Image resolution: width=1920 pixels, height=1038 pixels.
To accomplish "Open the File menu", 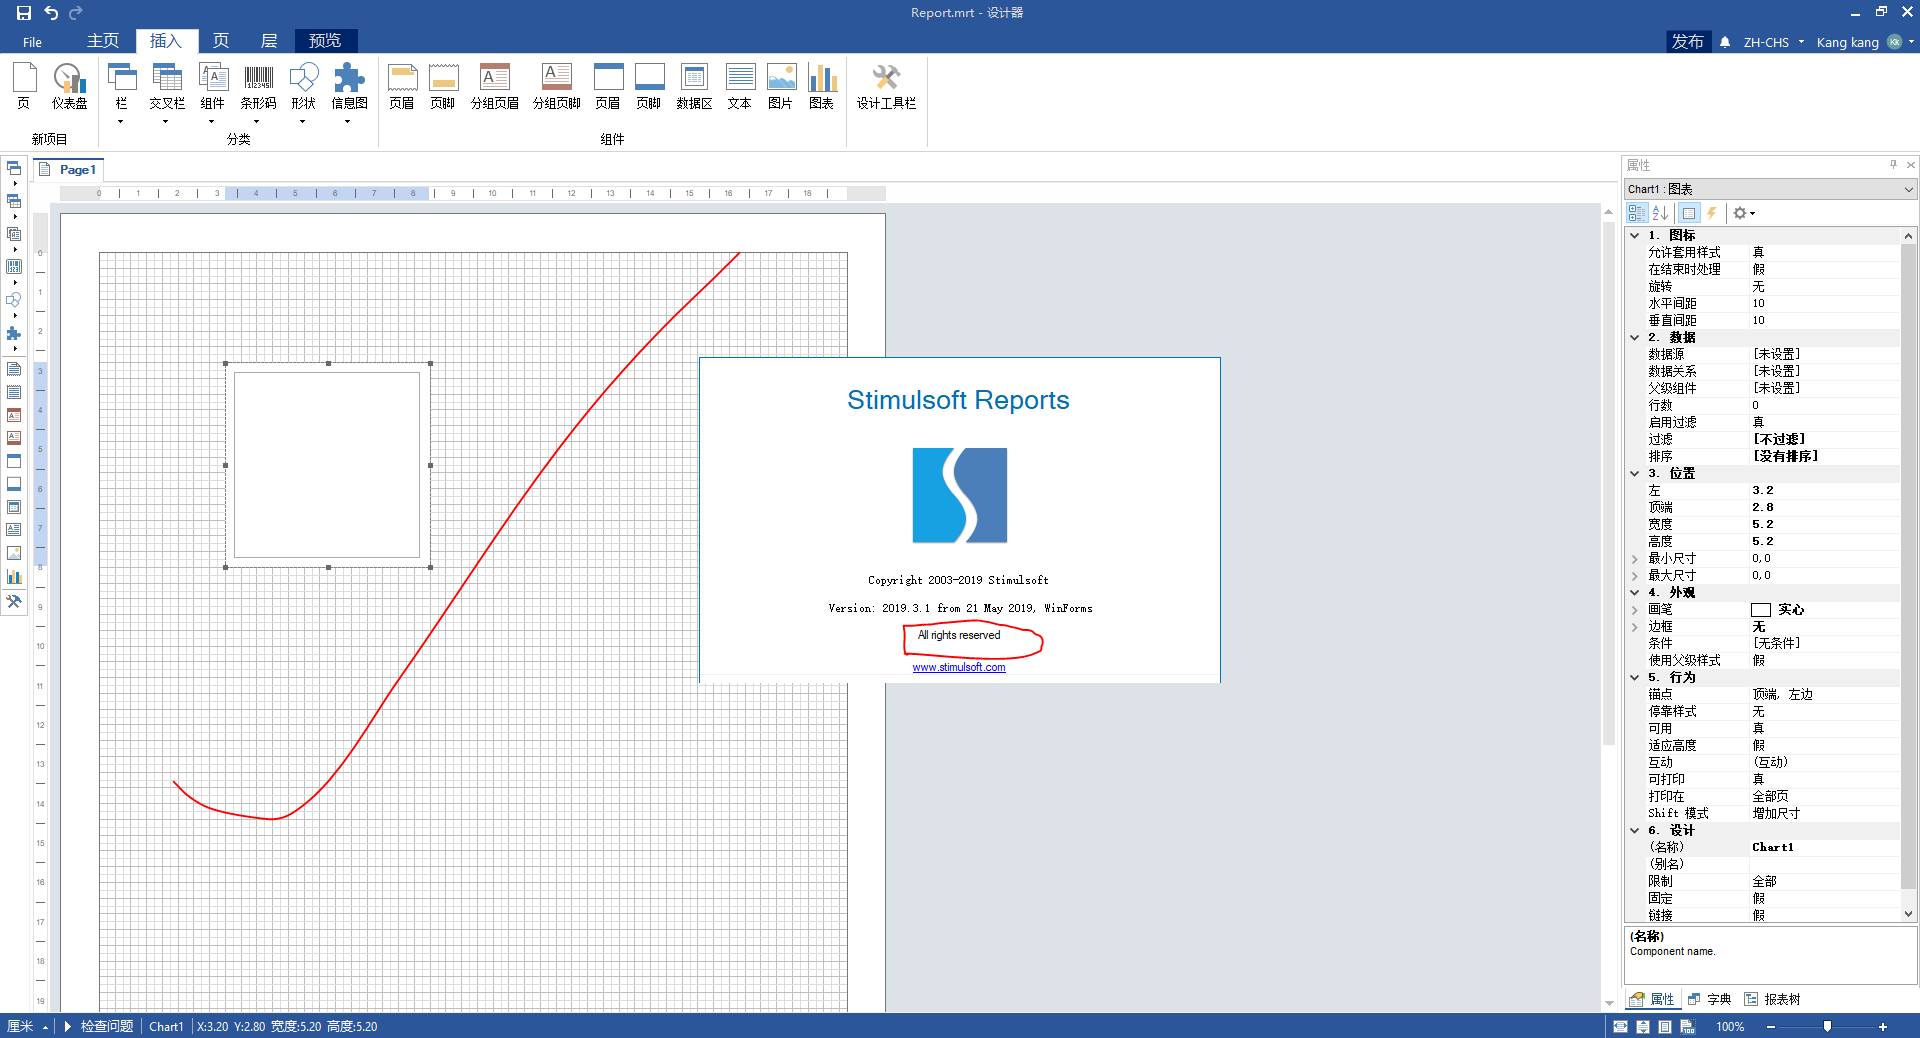I will [x=32, y=42].
